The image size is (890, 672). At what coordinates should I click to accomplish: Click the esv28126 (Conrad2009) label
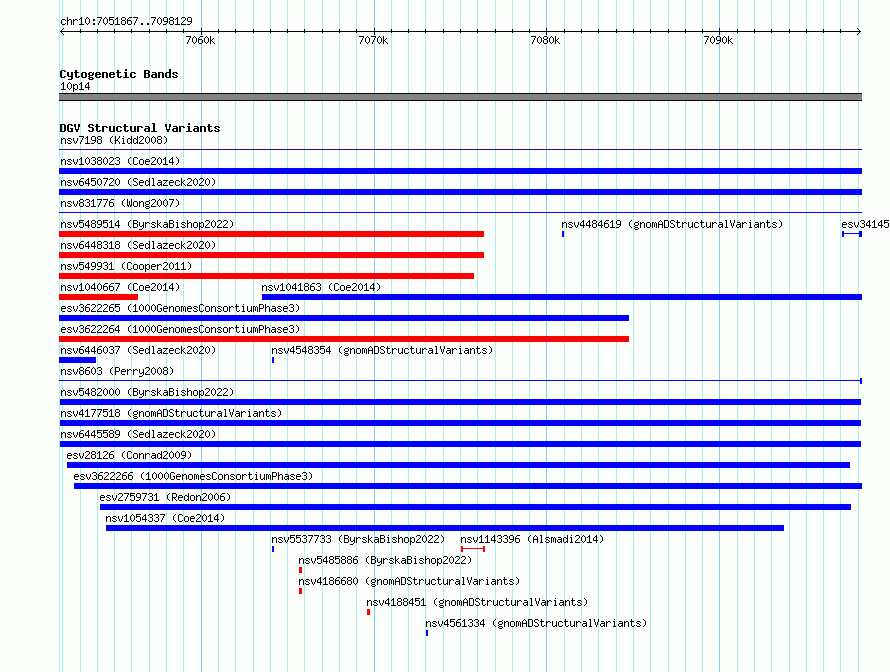pos(129,455)
